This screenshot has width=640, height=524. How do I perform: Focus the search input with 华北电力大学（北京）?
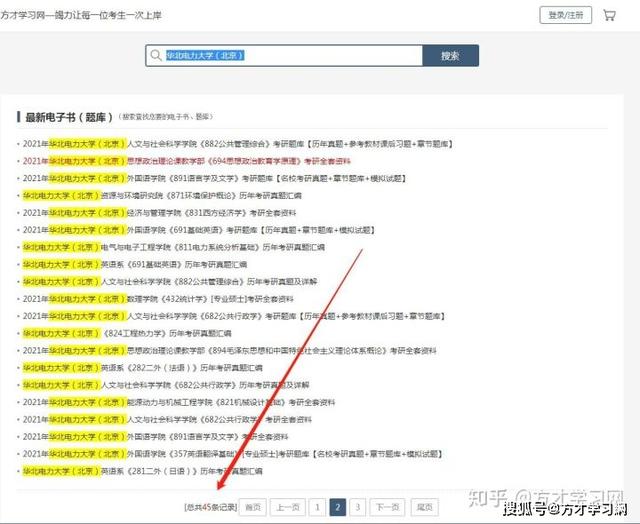[284, 56]
